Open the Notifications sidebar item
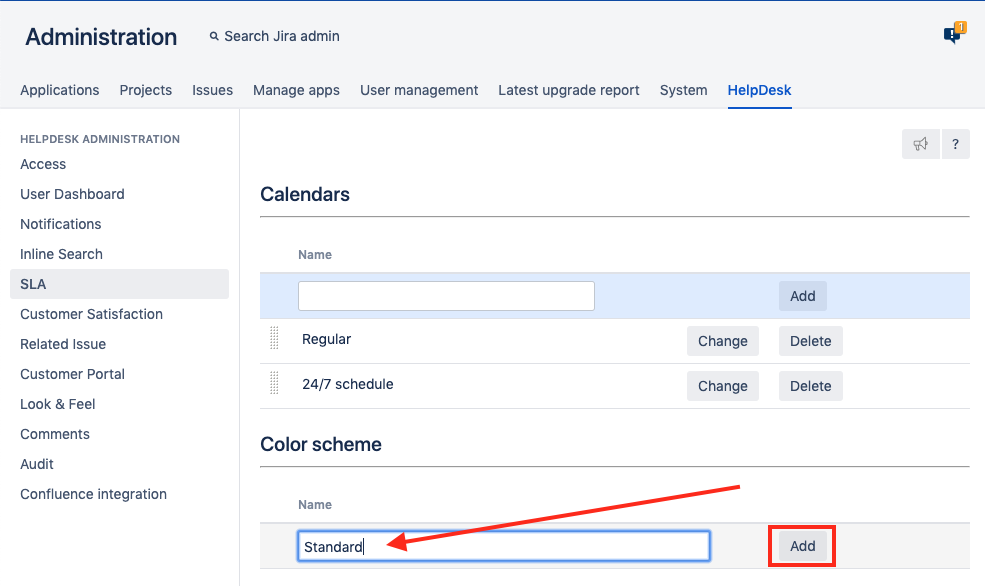 pyautogui.click(x=61, y=224)
